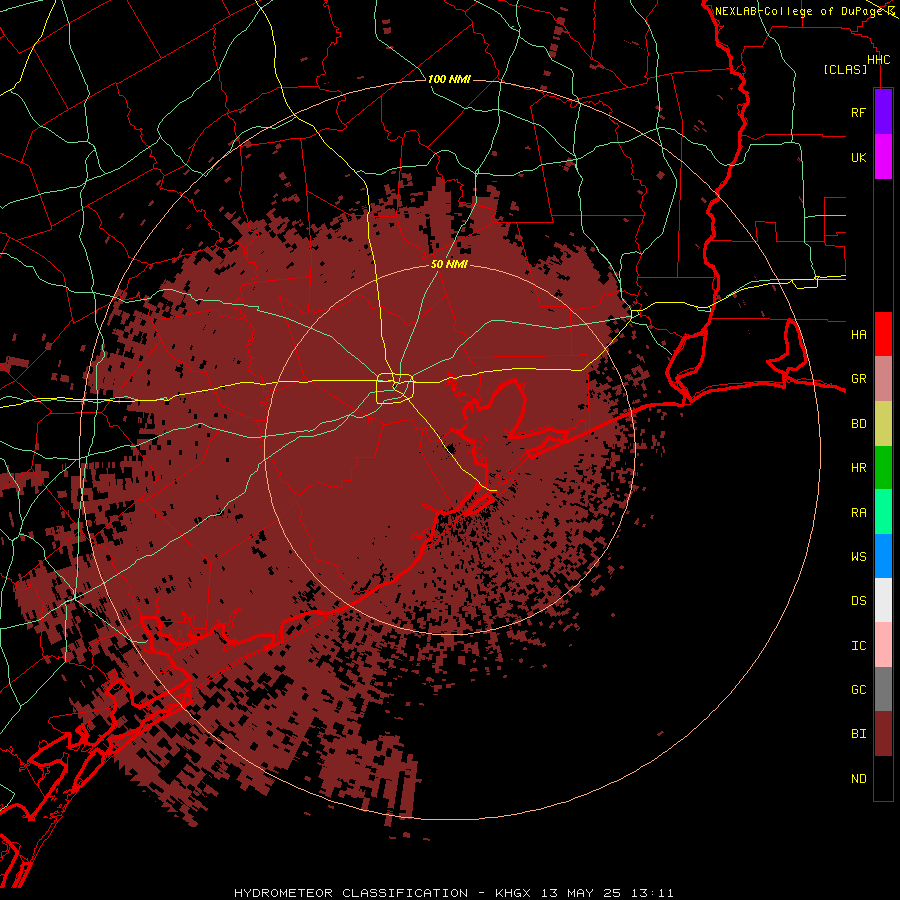The width and height of the screenshot is (900, 900).
Task: Click the BD yellow legend swatch
Action: tap(883, 423)
